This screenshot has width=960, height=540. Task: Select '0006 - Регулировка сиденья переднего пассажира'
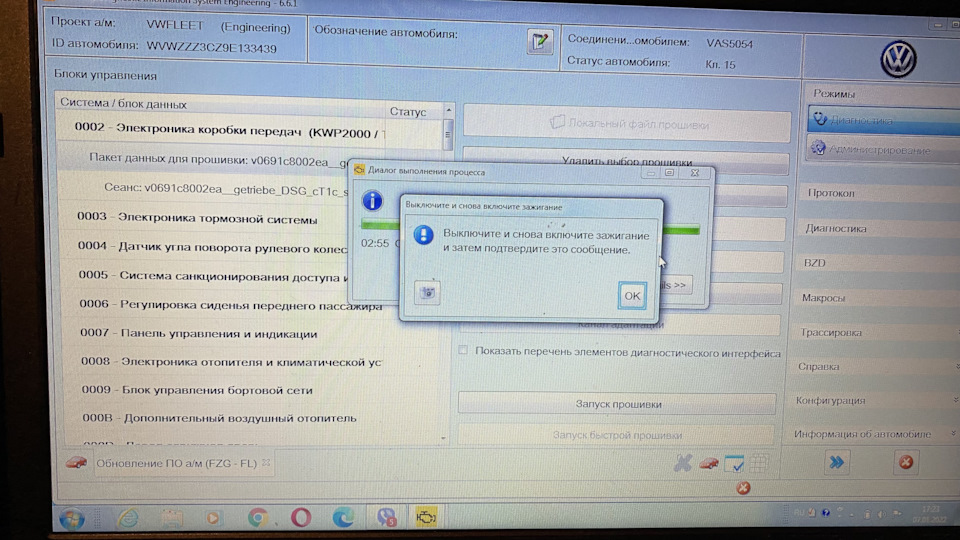click(231, 304)
